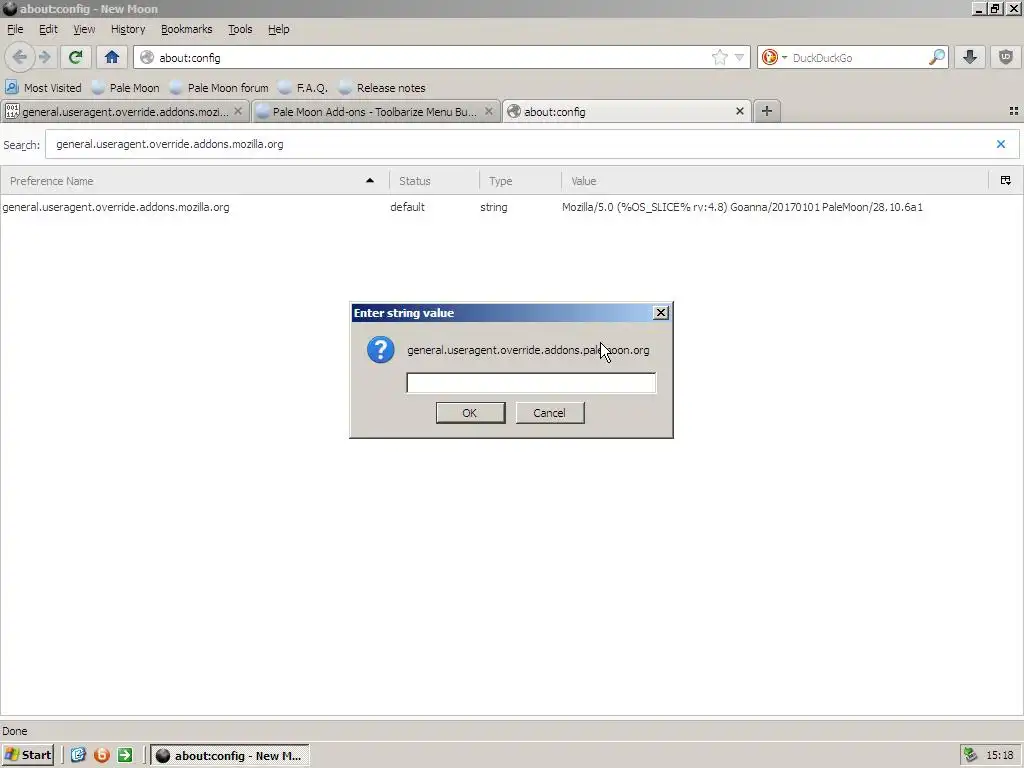
Task: Sort by the Value column header
Action: (x=775, y=181)
